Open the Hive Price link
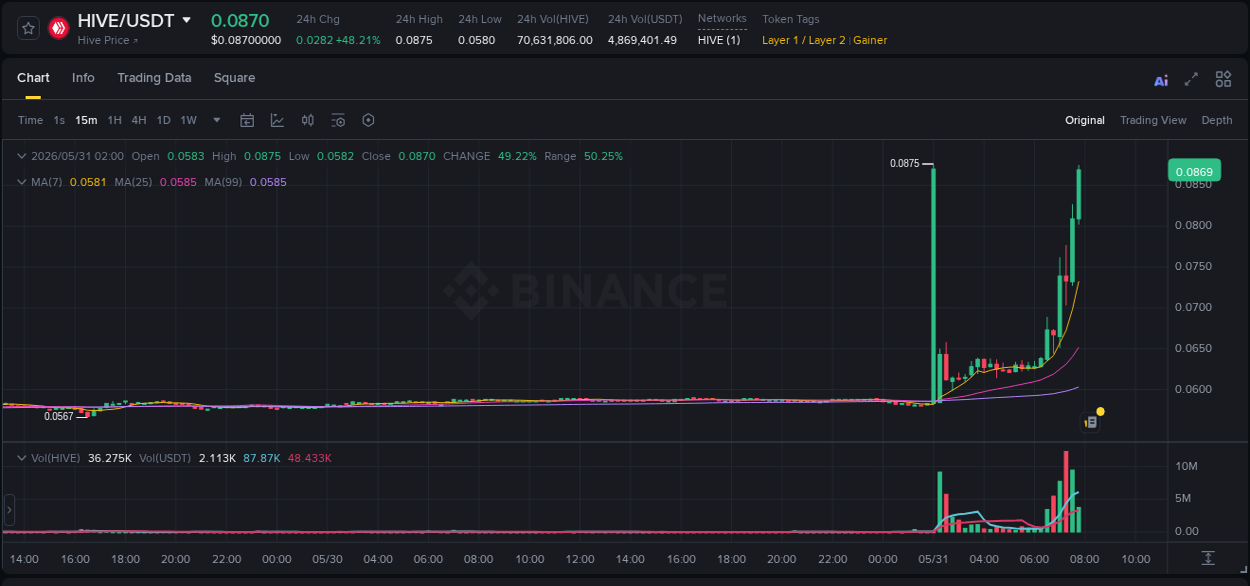The height and width of the screenshot is (586, 1250). point(108,40)
